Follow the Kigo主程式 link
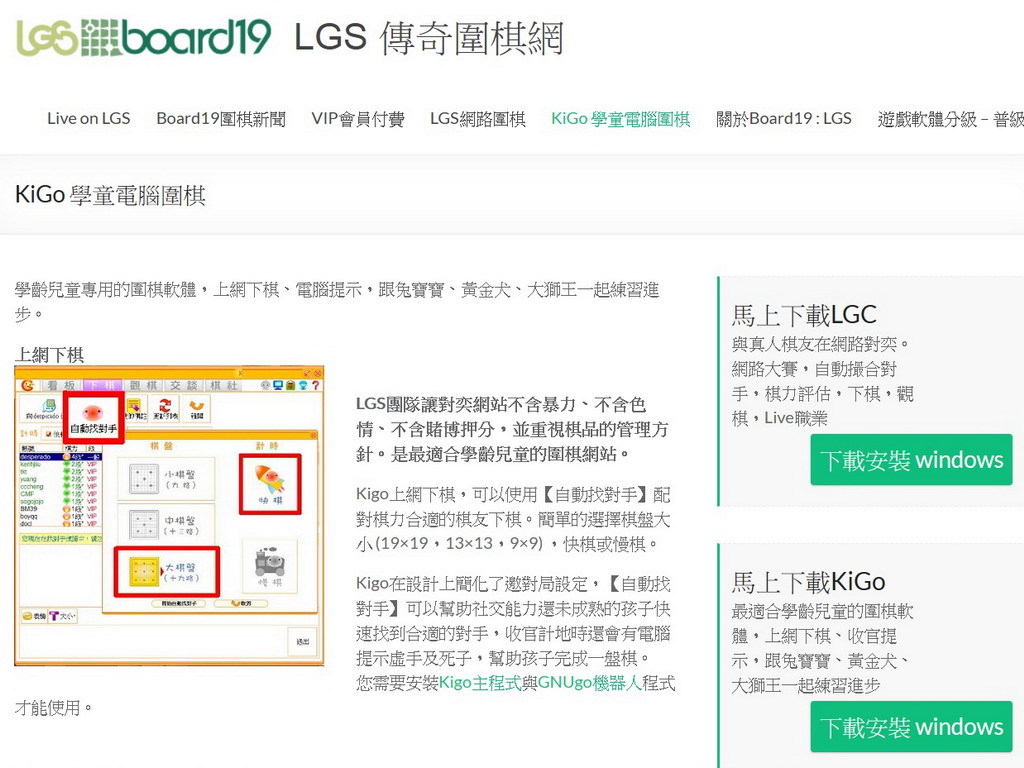 480,683
